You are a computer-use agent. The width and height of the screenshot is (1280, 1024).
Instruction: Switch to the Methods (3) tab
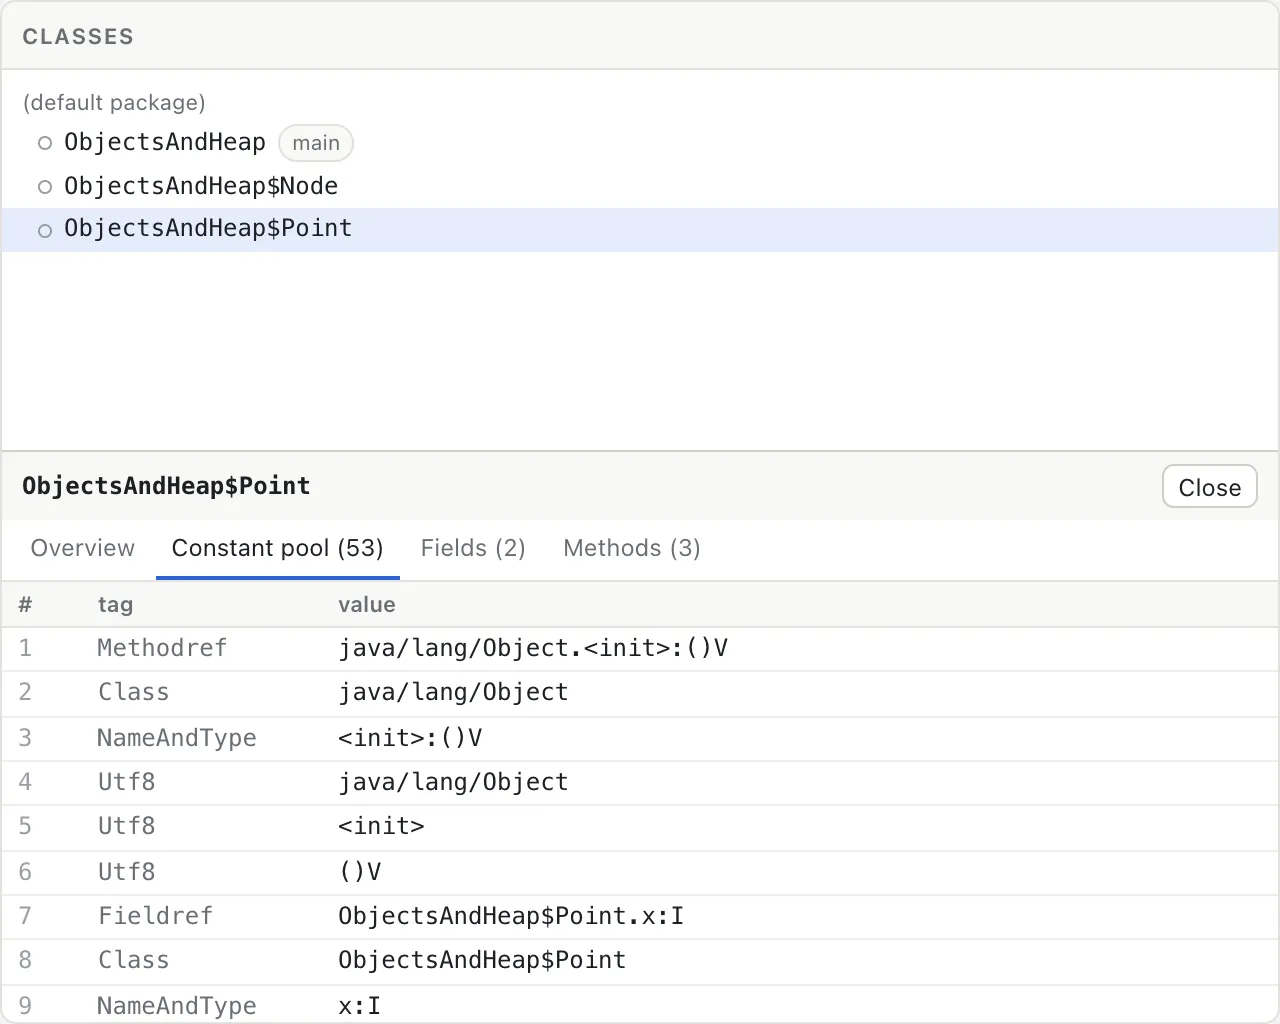click(632, 548)
